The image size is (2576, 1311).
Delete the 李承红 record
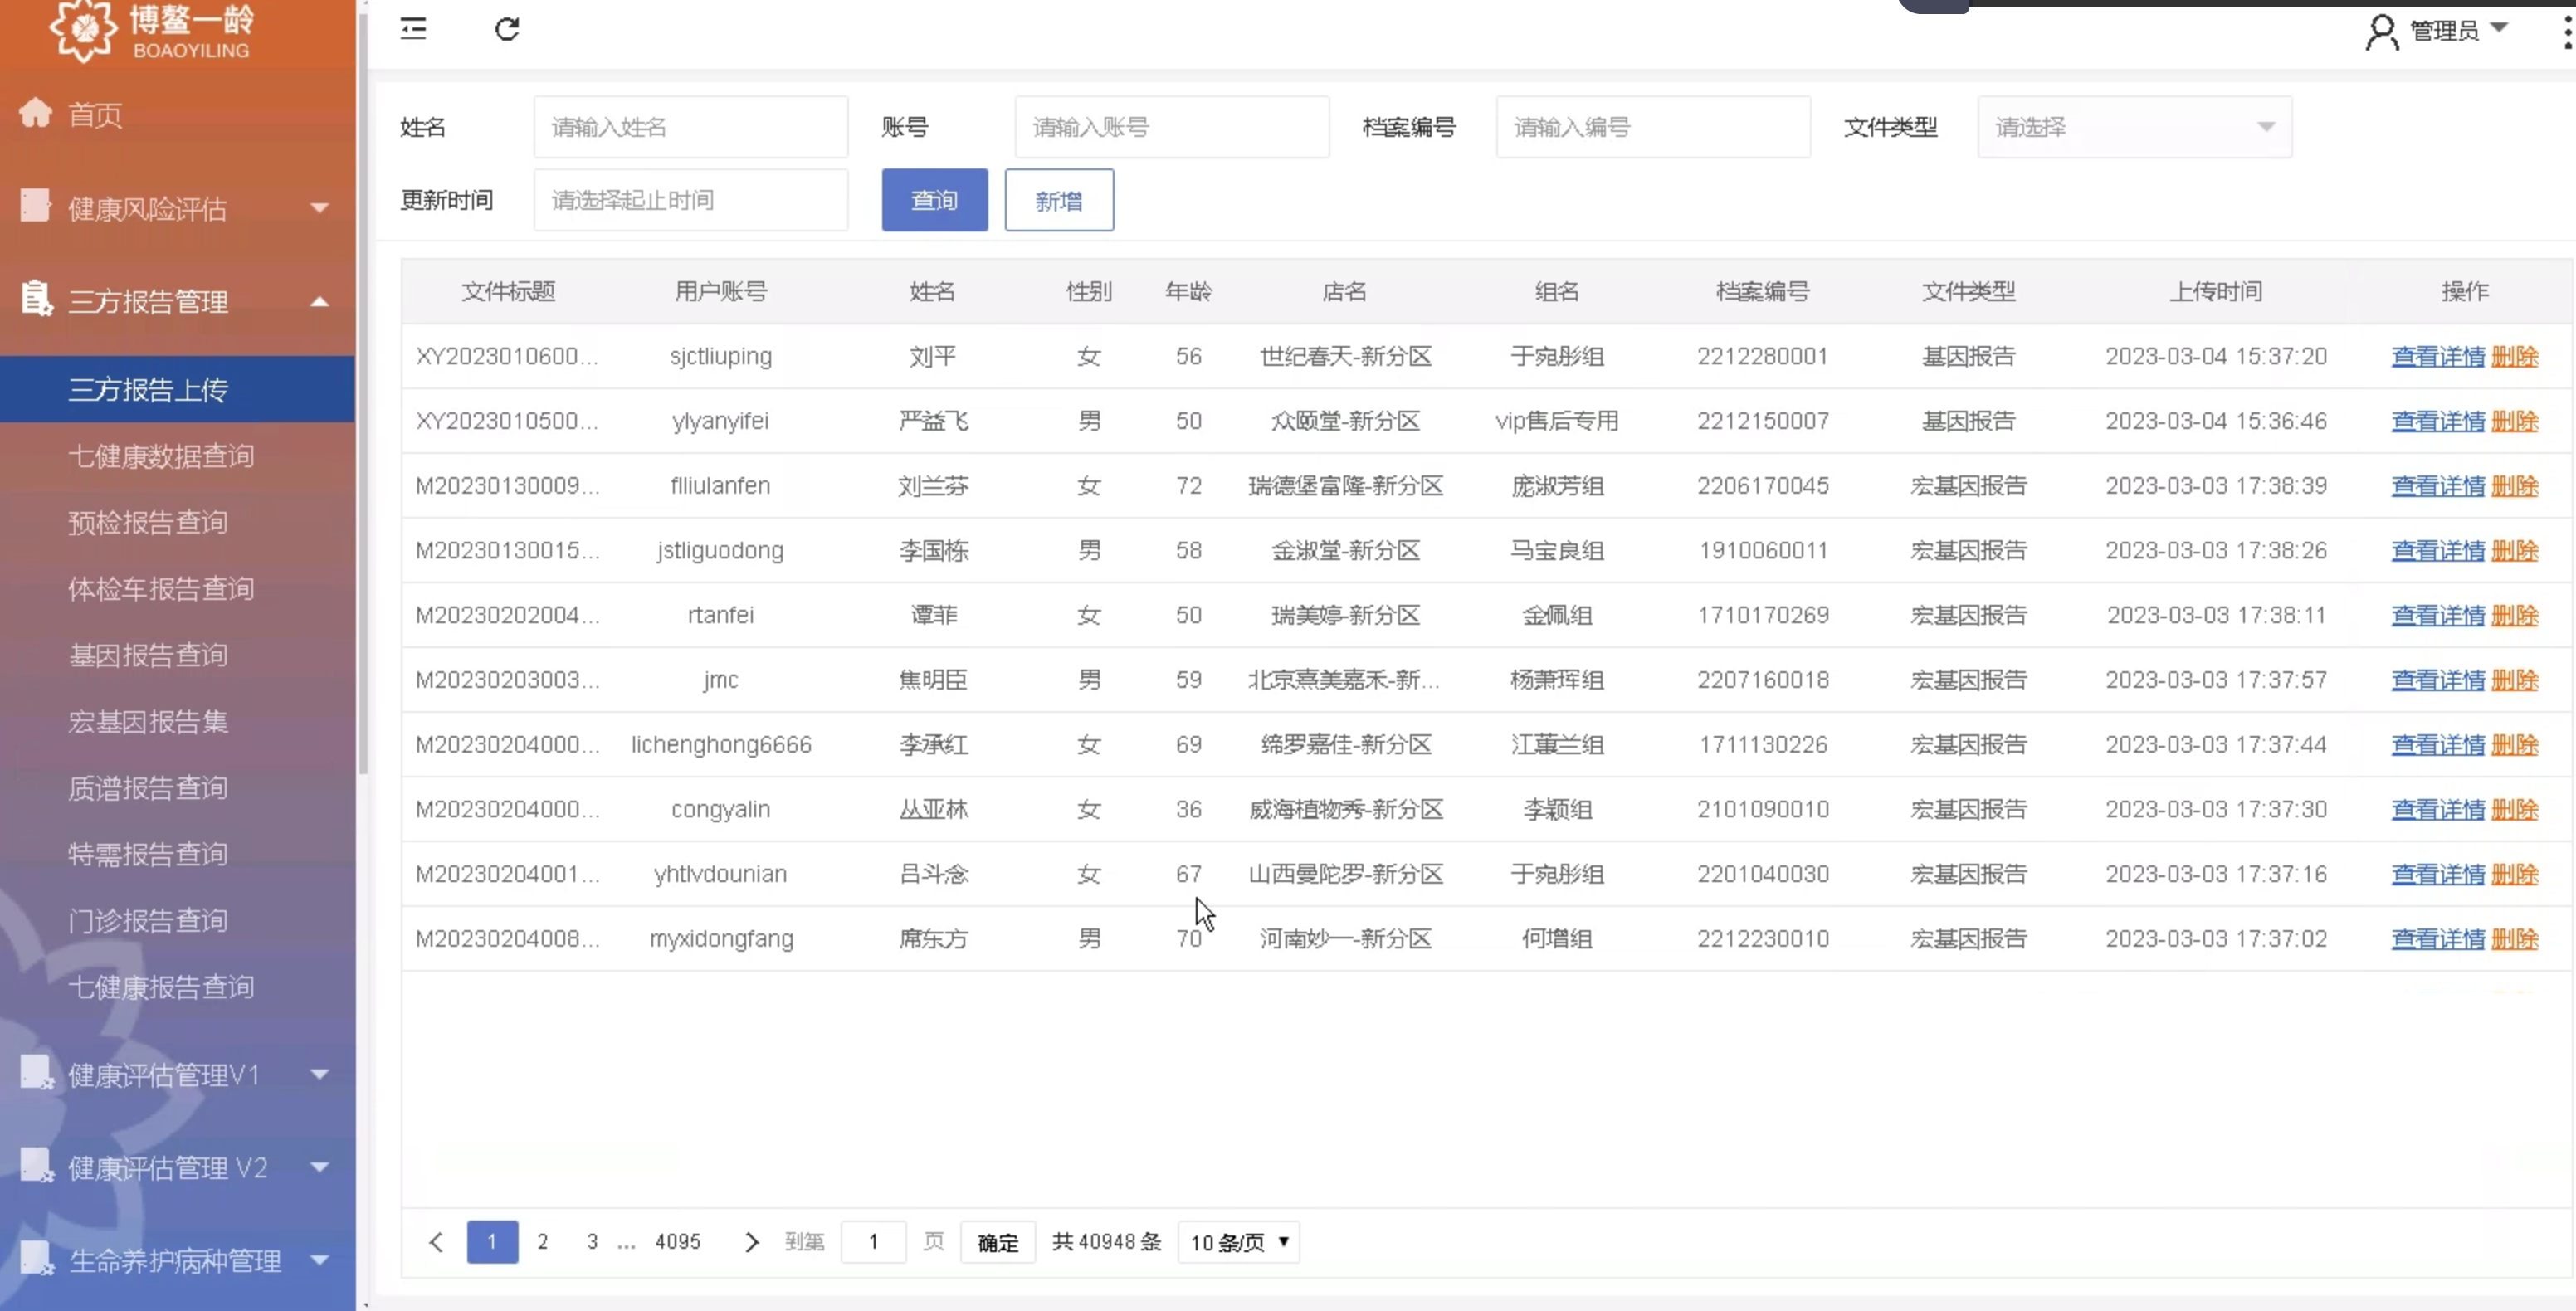click(x=2515, y=745)
